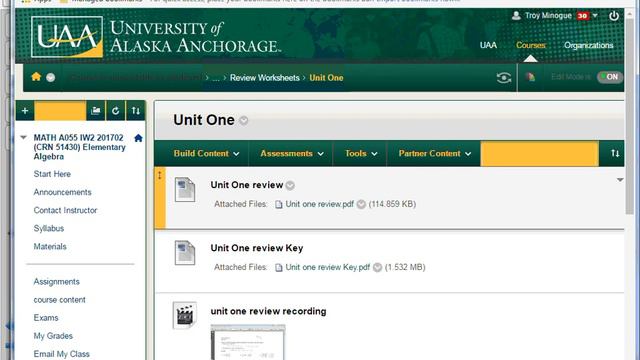The height and width of the screenshot is (360, 640).
Task: Open Unit one review Key.pdf attachment
Action: pyautogui.click(x=328, y=267)
